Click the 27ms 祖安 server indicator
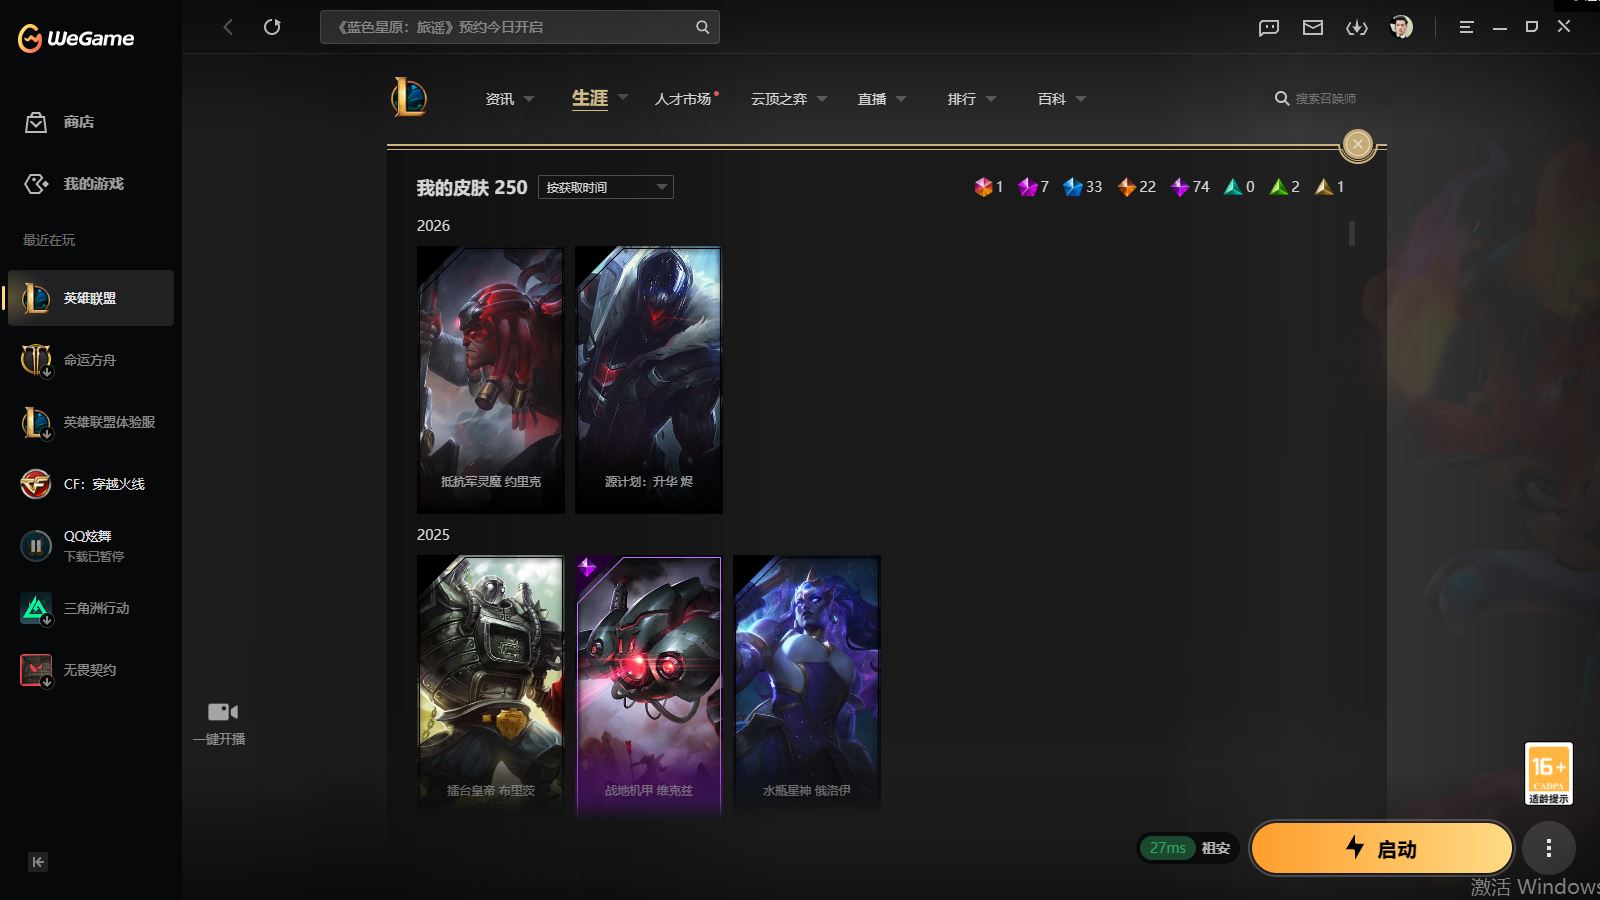The width and height of the screenshot is (1600, 900). 1189,848
